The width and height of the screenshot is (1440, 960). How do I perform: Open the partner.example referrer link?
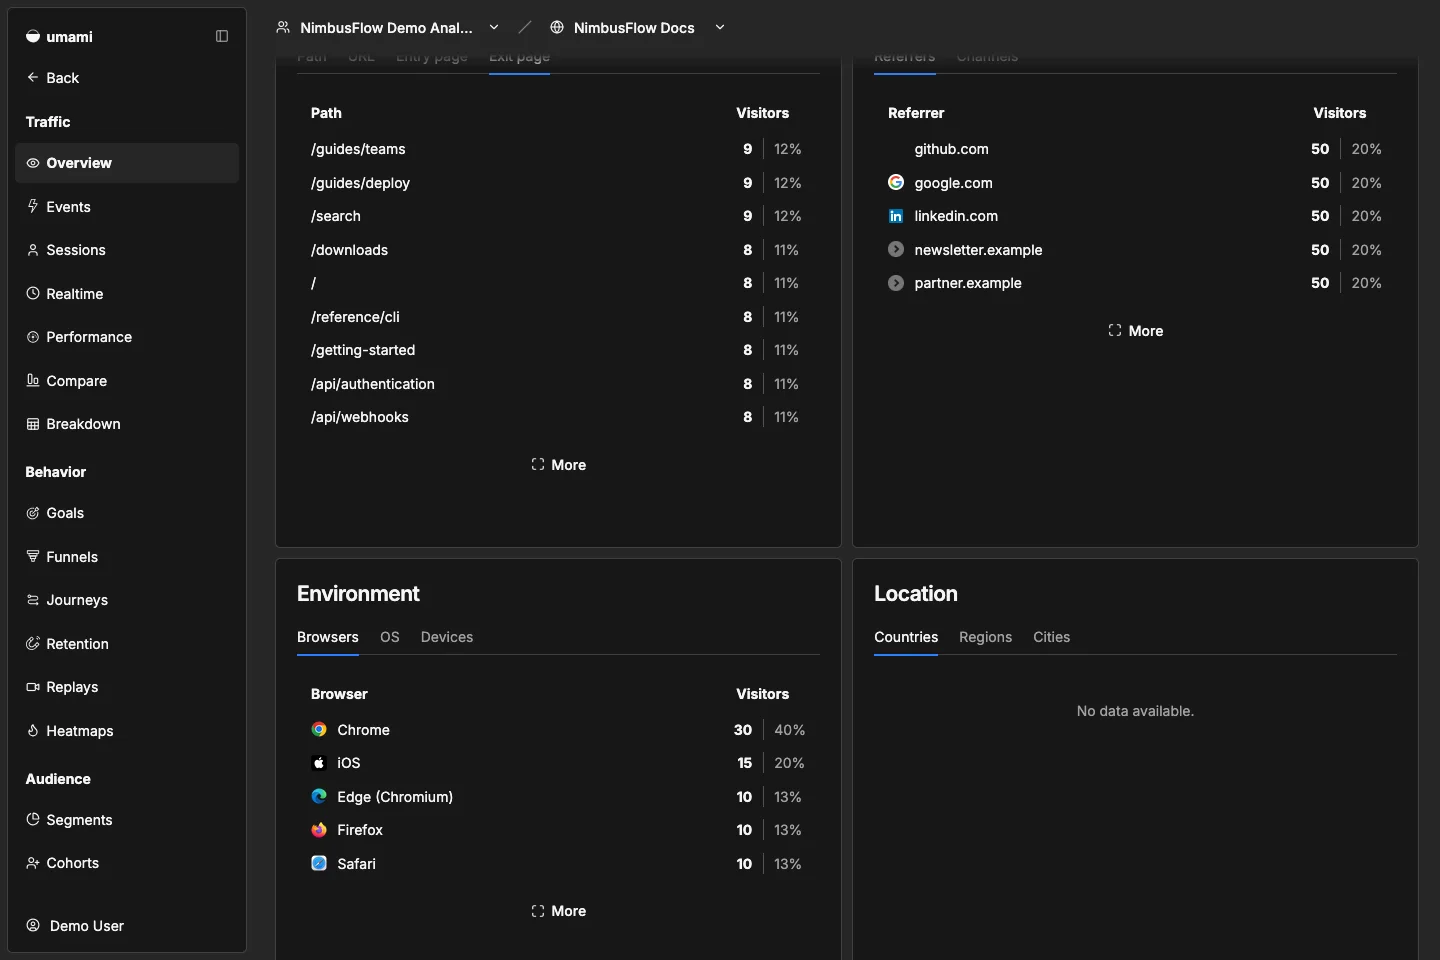[x=968, y=283]
